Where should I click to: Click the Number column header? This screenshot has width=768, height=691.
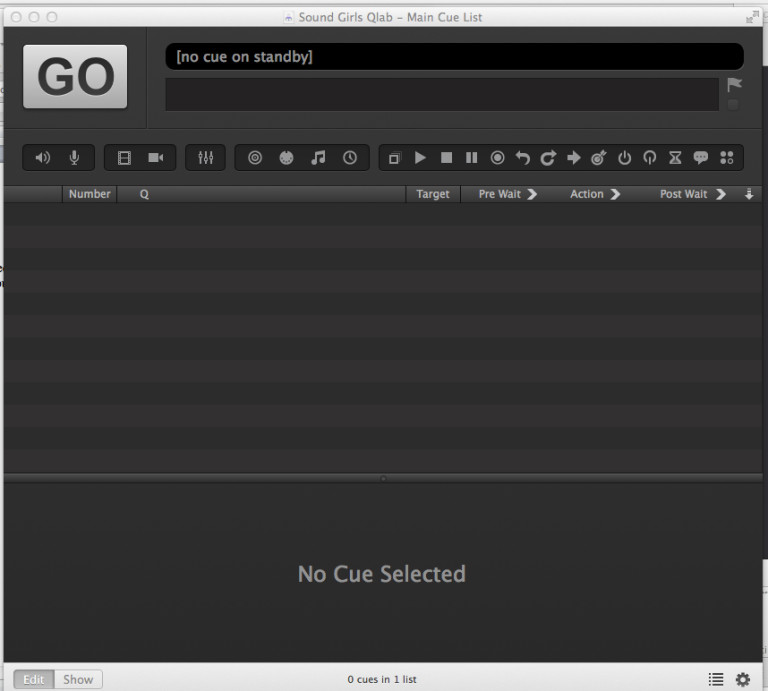click(x=89, y=194)
